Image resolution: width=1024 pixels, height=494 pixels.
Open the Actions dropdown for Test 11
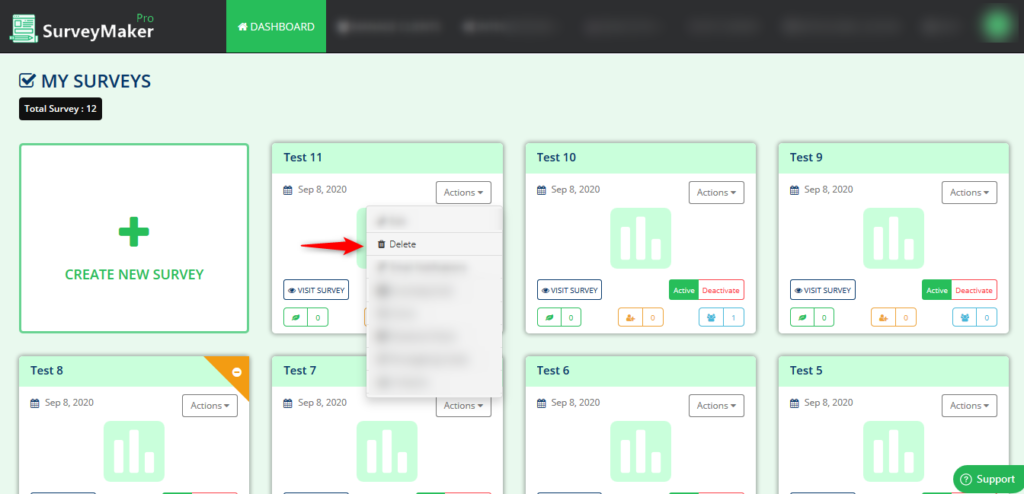click(464, 193)
